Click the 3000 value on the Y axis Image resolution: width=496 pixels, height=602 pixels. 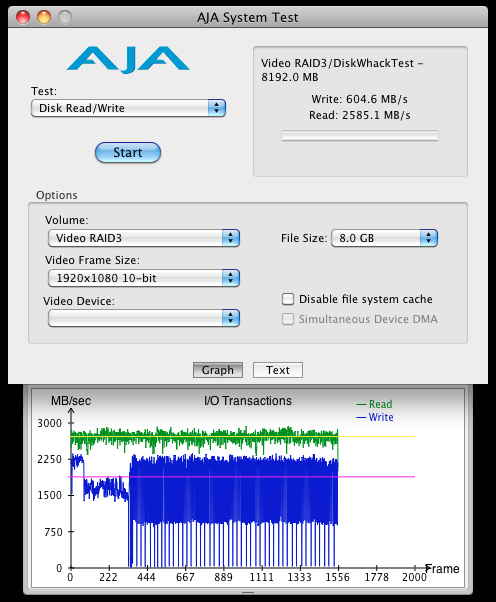pyautogui.click(x=50, y=423)
